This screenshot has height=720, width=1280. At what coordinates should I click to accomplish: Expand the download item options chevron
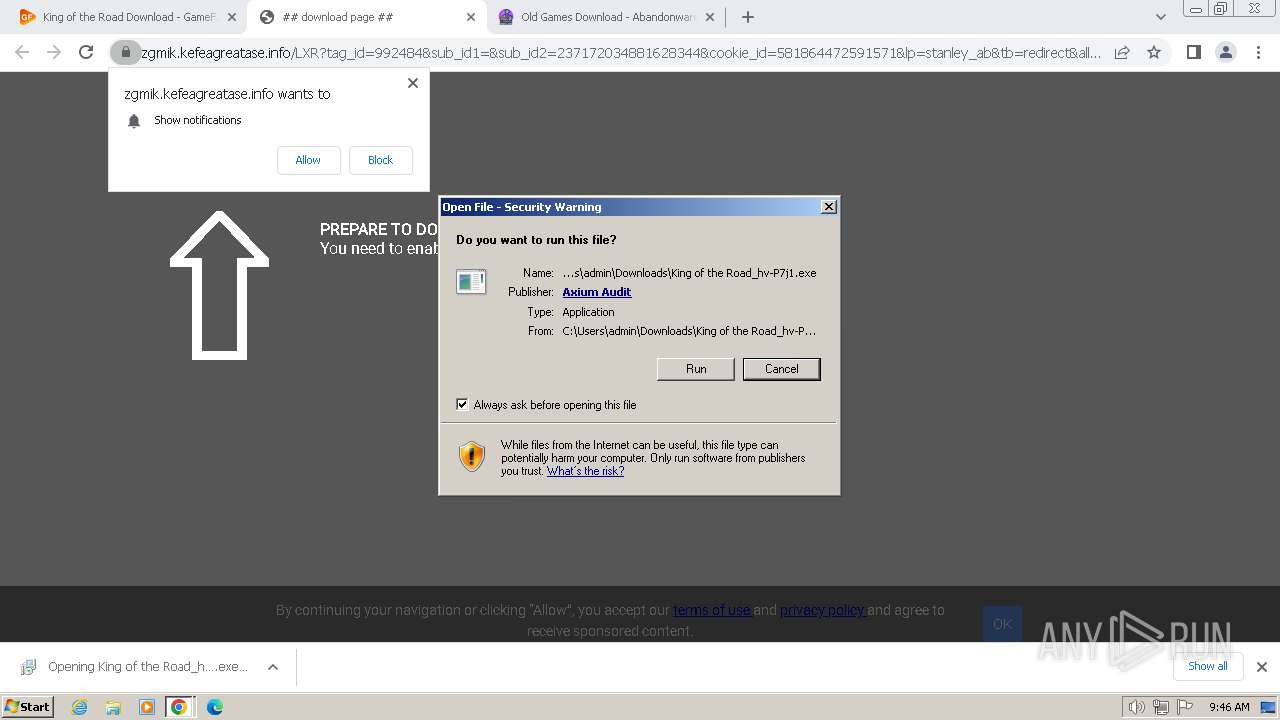pyautogui.click(x=272, y=667)
